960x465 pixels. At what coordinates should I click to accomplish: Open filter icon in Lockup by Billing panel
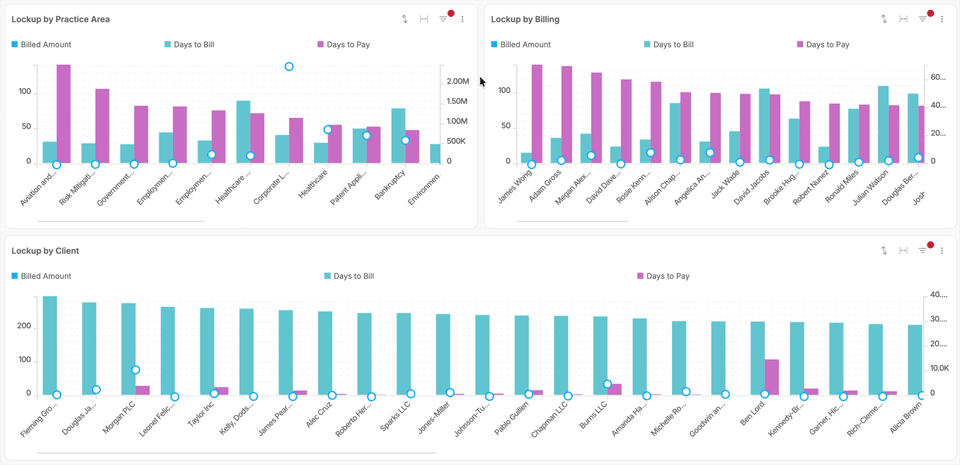pyautogui.click(x=922, y=19)
